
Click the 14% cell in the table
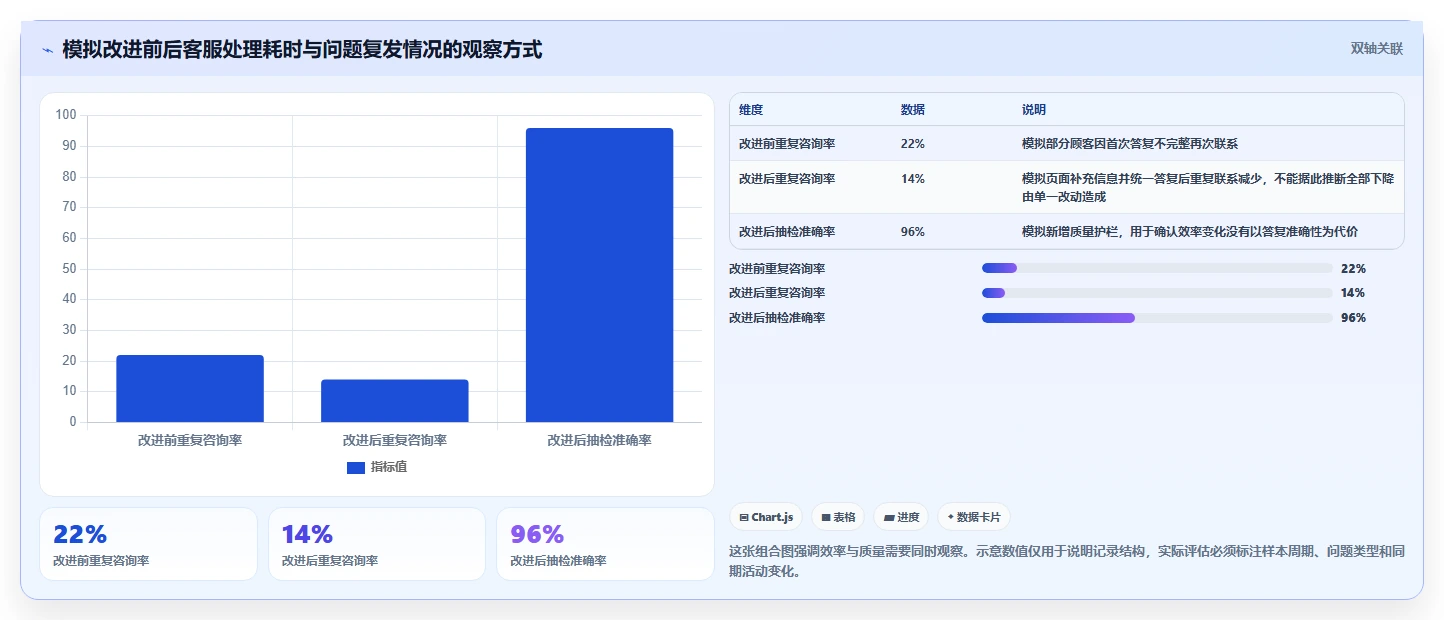[x=913, y=178]
